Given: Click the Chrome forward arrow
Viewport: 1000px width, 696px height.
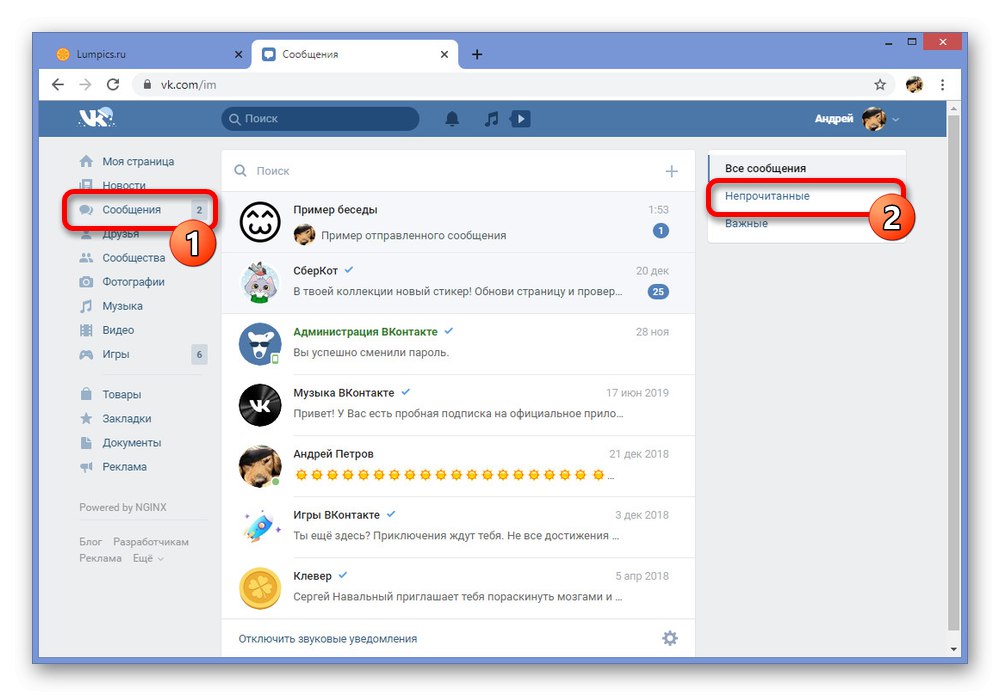Looking at the screenshot, I should 85,84.
